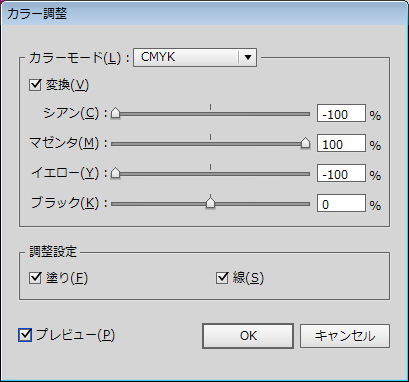Click the カラー調整 dialog title
The image size is (409, 382).
37,14
